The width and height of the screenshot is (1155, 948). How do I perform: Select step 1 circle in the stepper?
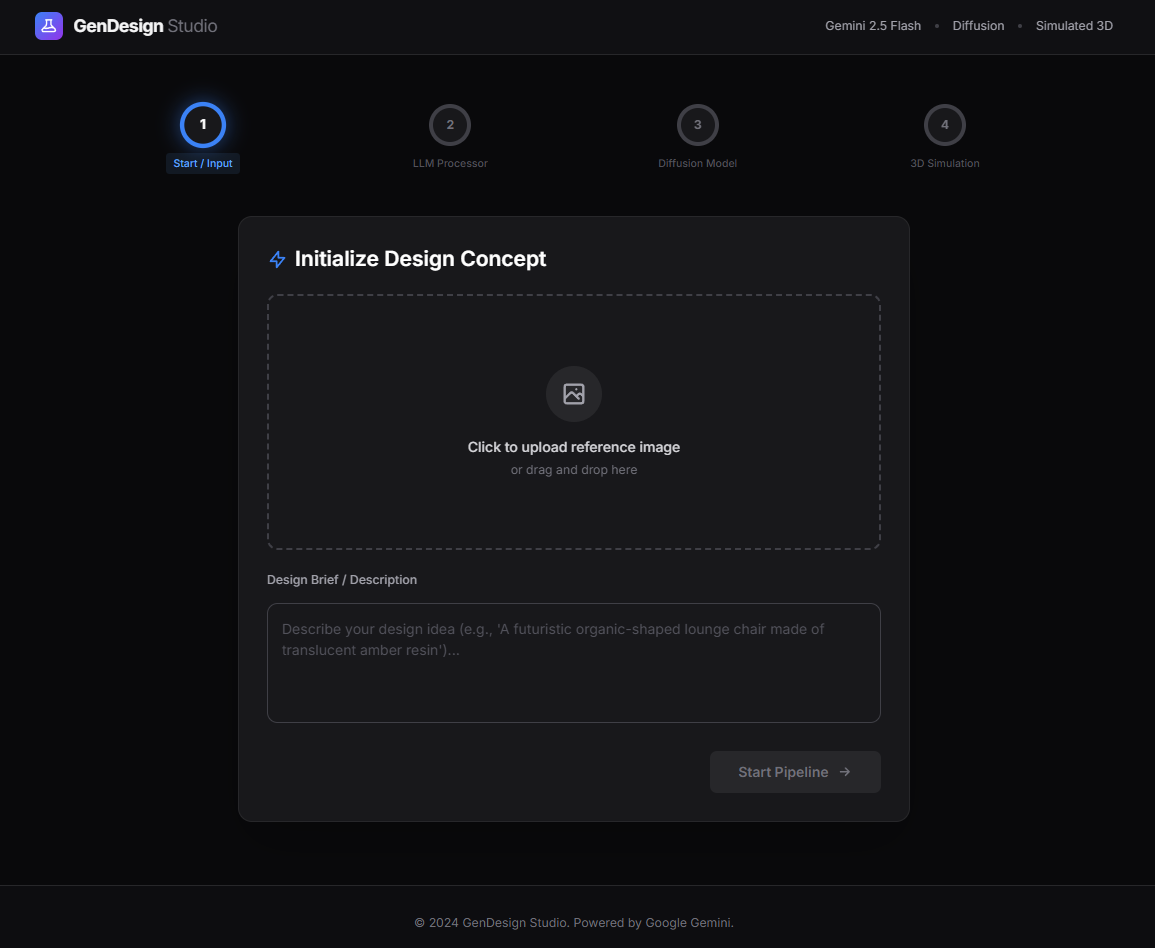(x=203, y=125)
